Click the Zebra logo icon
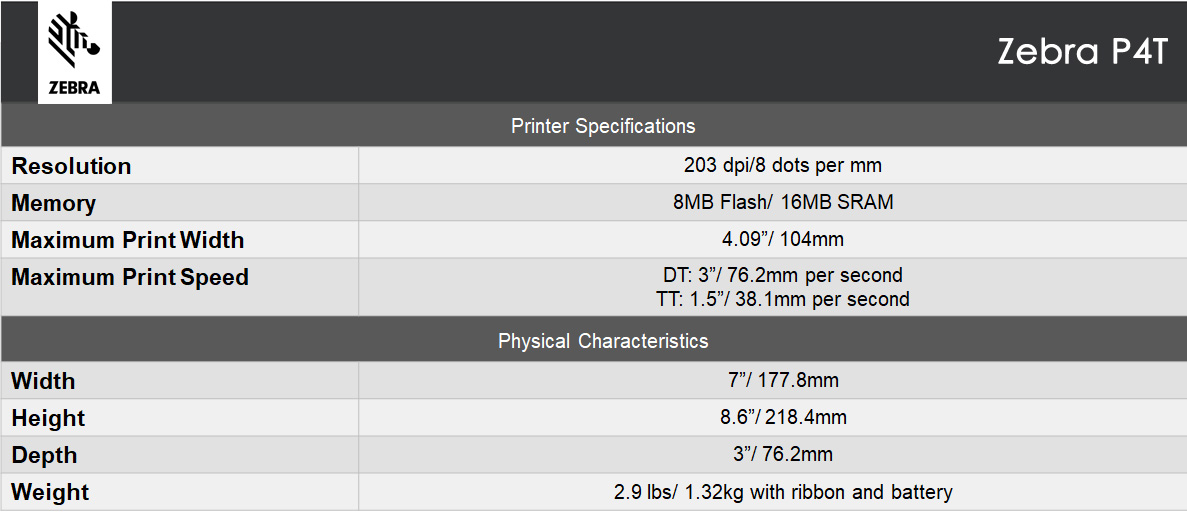Image resolution: width=1187 pixels, height=519 pixels. [x=74, y=52]
